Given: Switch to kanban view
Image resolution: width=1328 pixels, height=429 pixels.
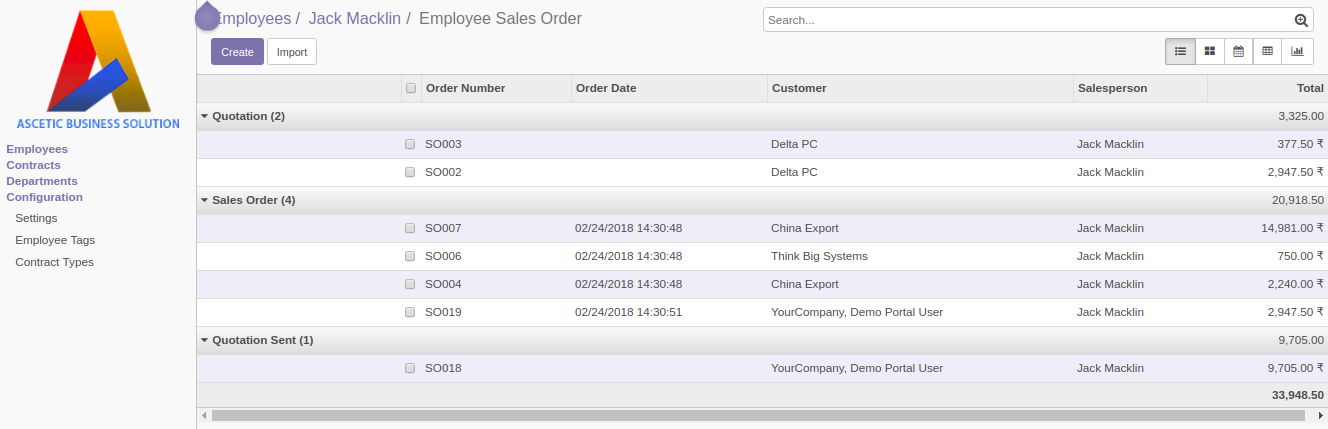Looking at the screenshot, I should pyautogui.click(x=1209, y=51).
